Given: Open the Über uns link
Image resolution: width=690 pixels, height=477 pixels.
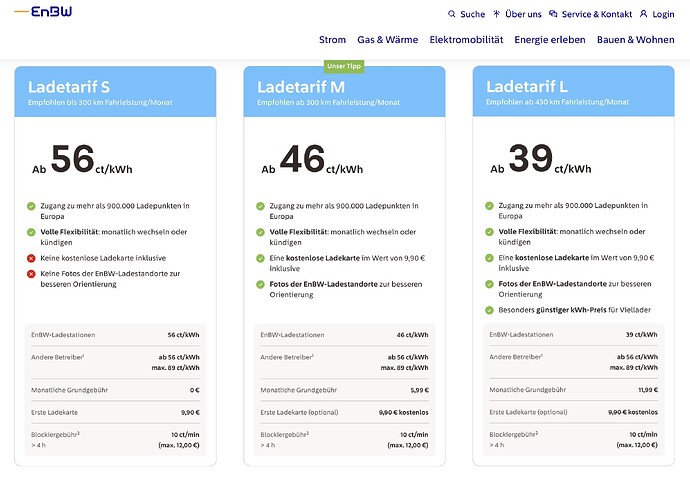Looking at the screenshot, I should pyautogui.click(x=523, y=14).
